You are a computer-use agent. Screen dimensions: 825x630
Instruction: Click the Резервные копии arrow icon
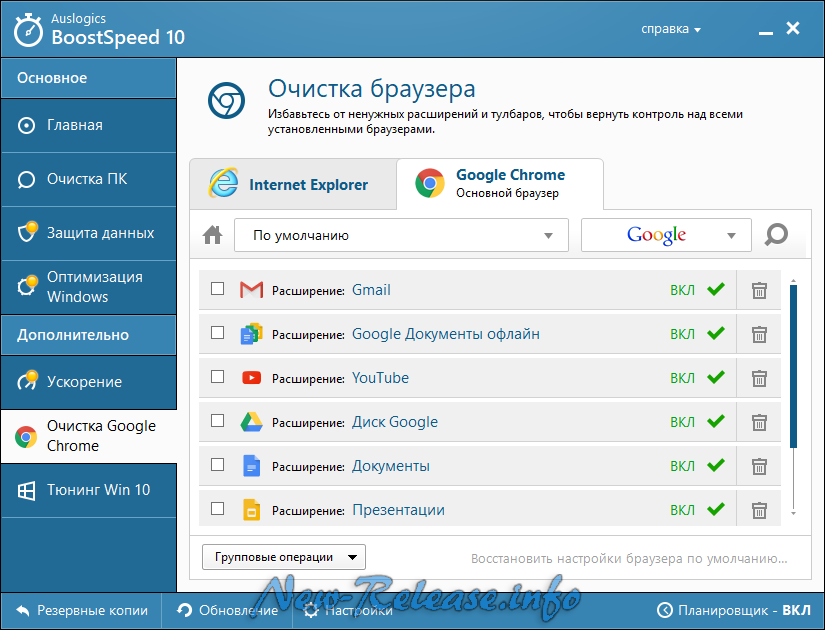pos(23,610)
